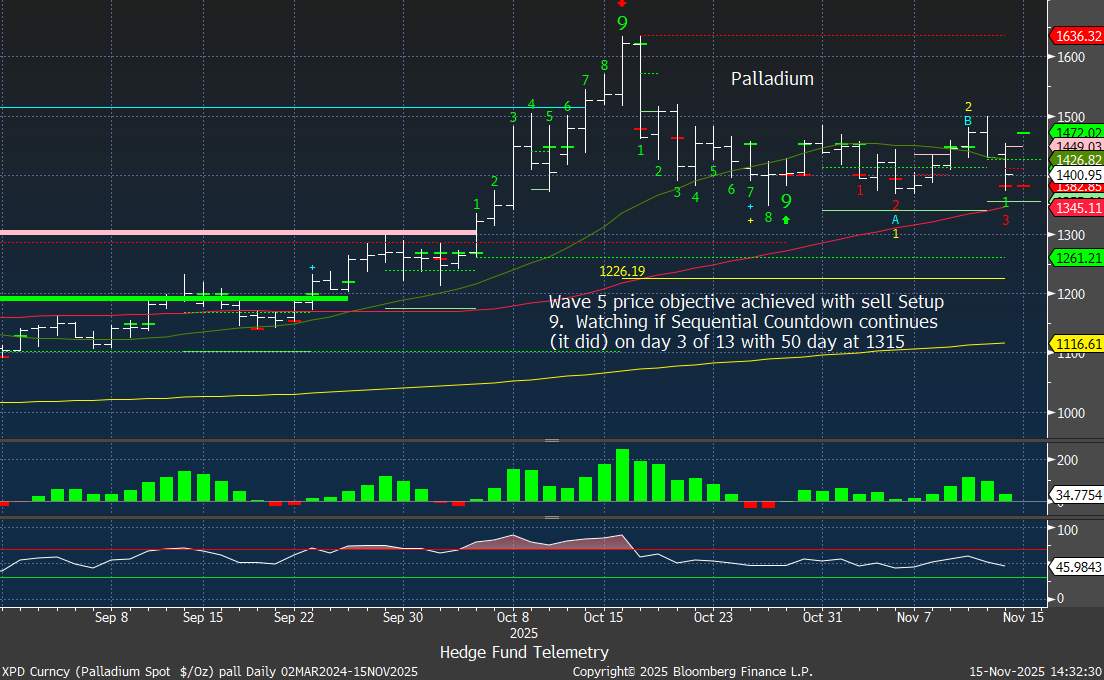Click the thick pink horizontal resistance line
This screenshot has width=1104, height=680.
tap(238, 233)
